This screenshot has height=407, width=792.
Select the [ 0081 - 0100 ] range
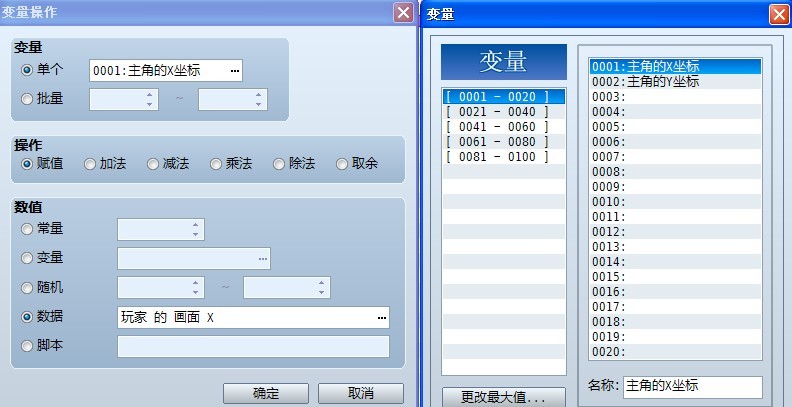point(504,157)
